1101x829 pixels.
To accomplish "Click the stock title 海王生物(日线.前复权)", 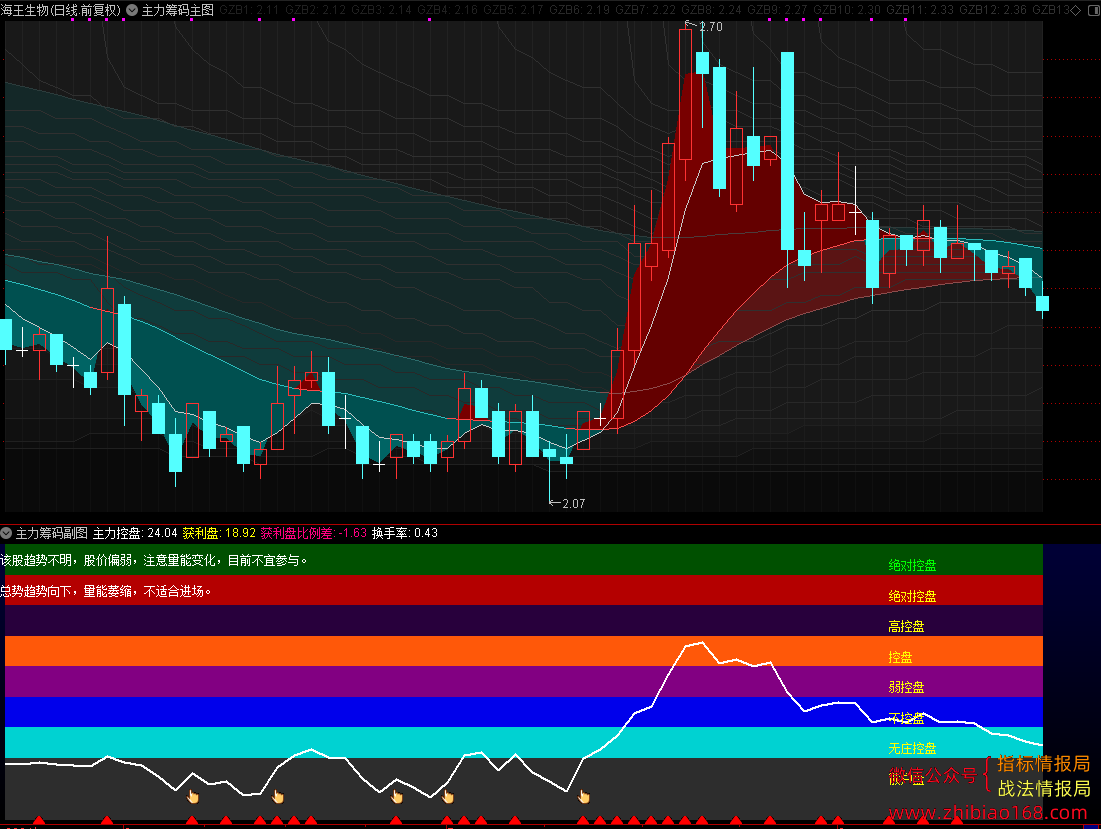I will (61, 10).
